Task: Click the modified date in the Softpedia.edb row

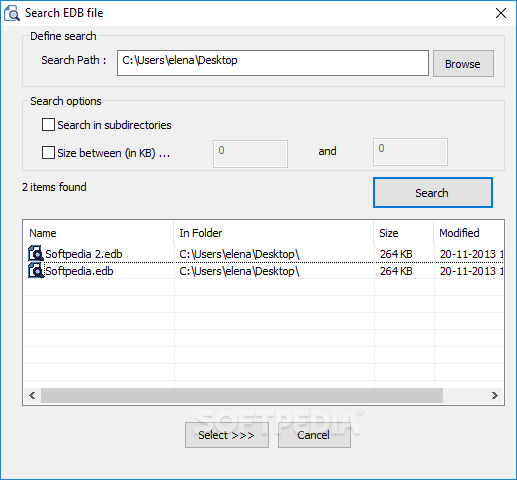Action: pyautogui.click(x=471, y=271)
